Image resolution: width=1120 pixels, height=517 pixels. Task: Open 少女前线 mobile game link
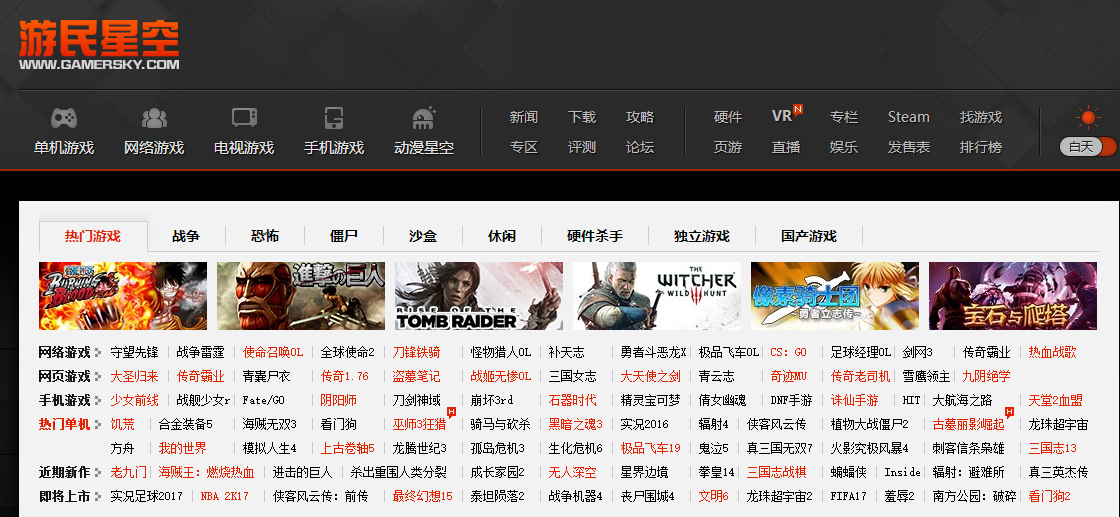134,400
